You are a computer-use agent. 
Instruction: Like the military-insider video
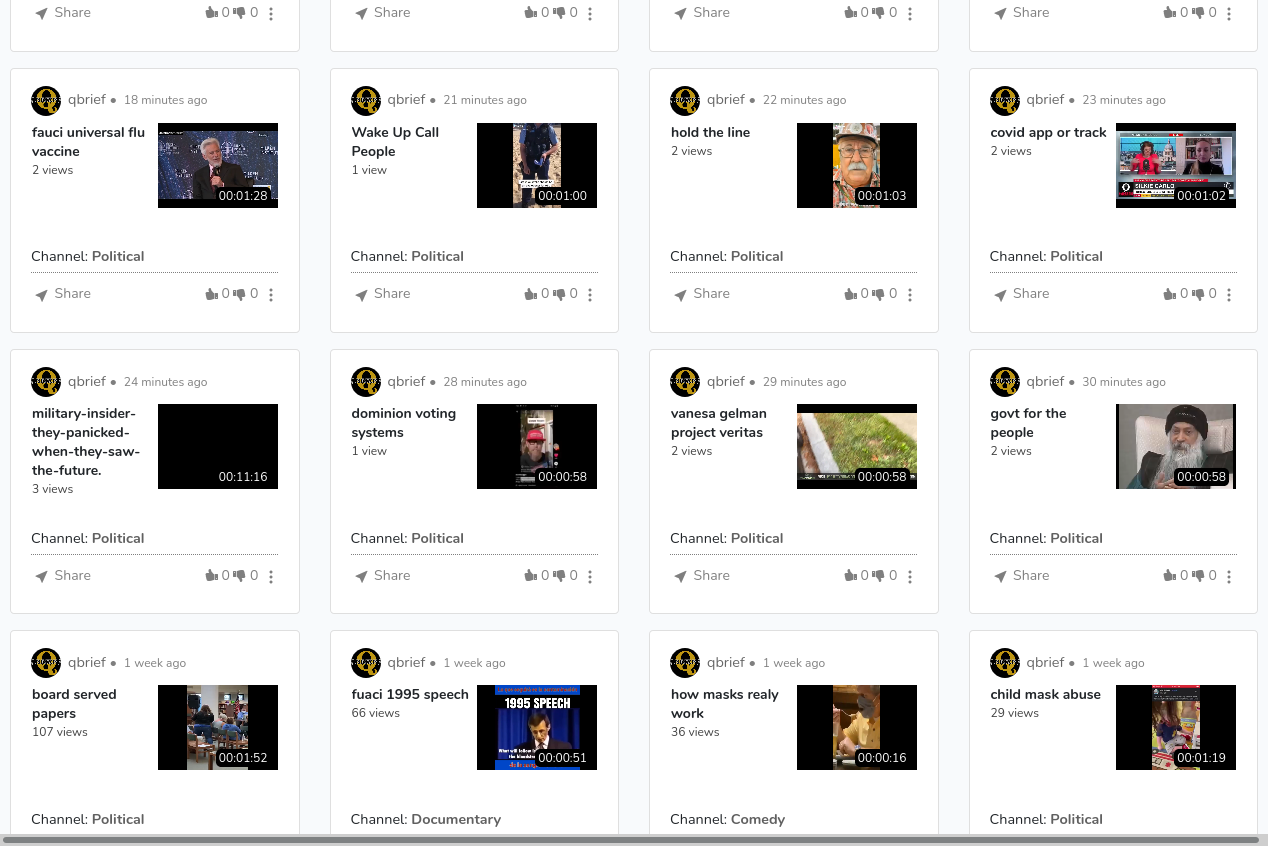(x=211, y=576)
